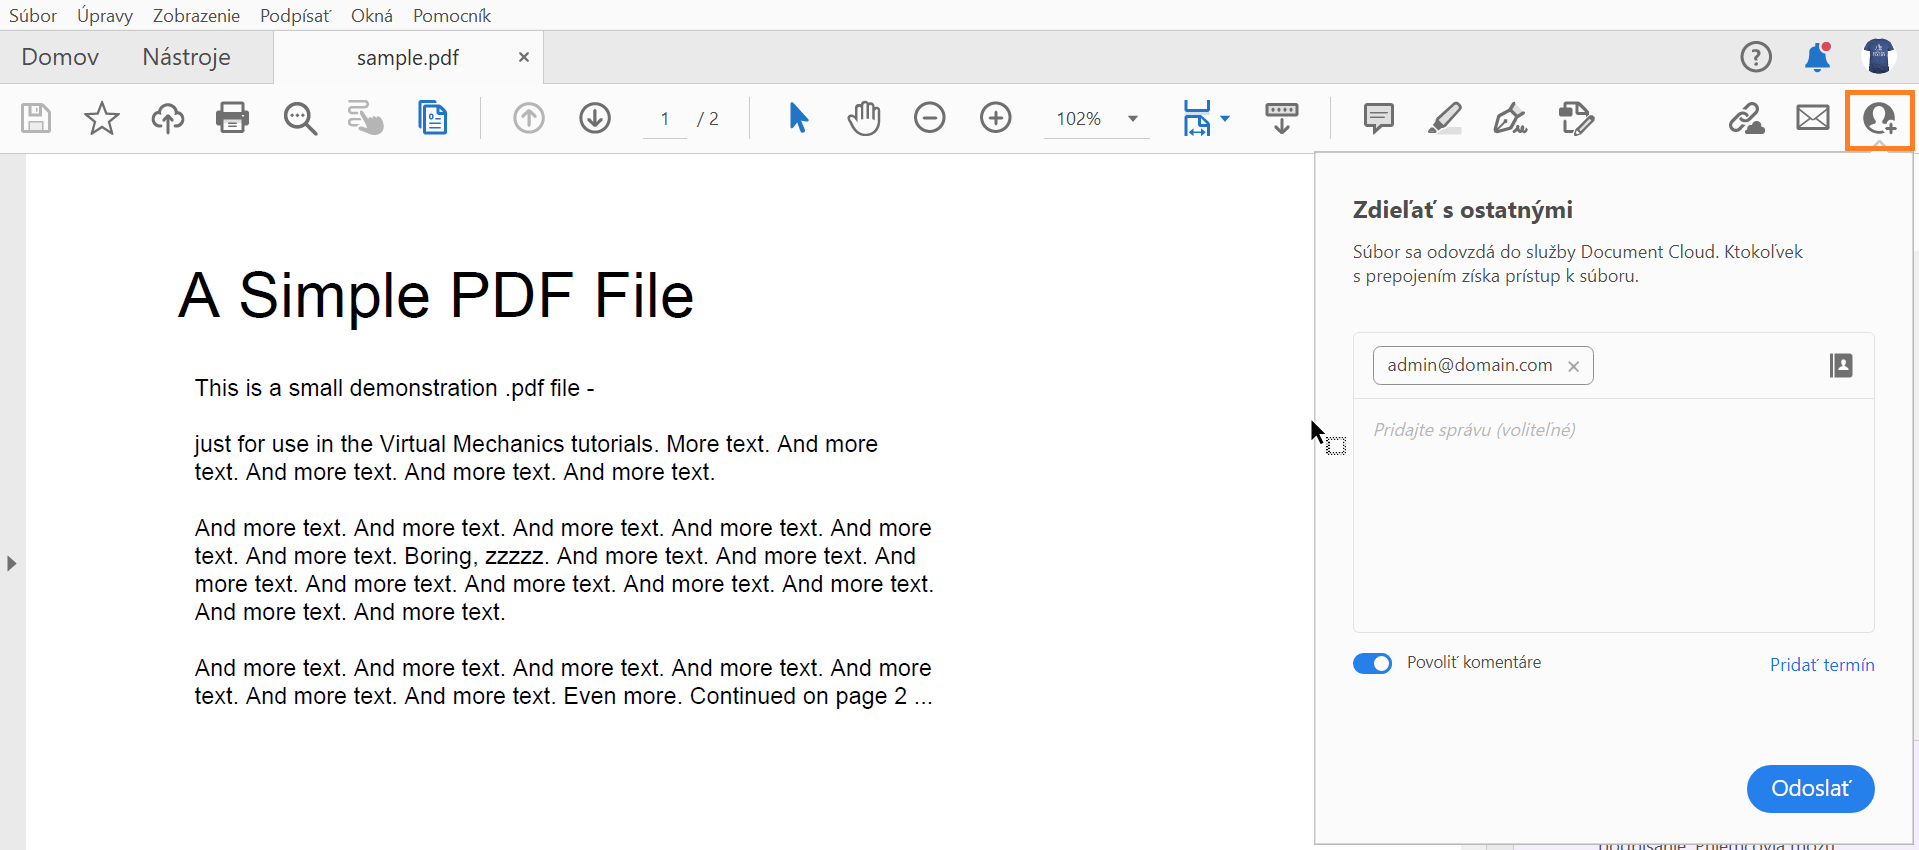Open the Zobrazenie menu

pos(196,15)
